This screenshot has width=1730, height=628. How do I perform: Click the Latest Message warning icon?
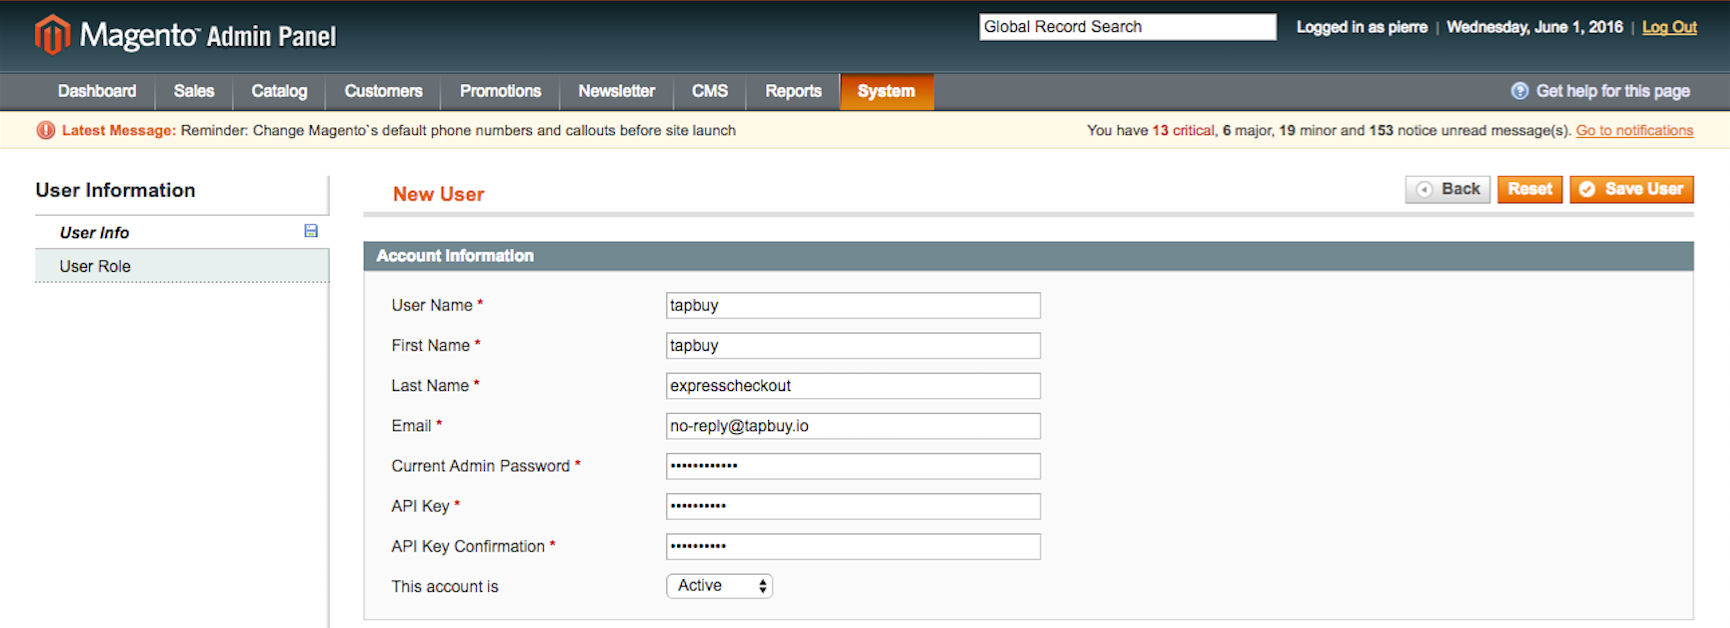pyautogui.click(x=46, y=130)
